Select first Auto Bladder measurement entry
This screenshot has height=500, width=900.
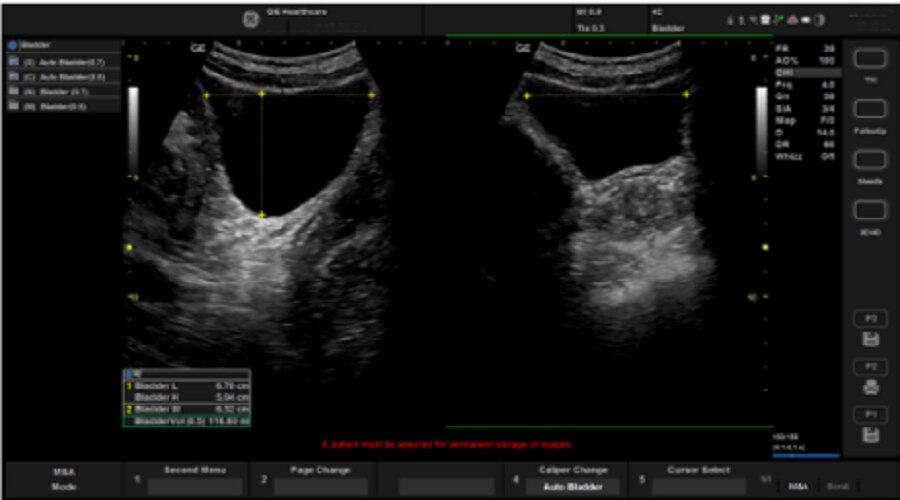pyautogui.click(x=64, y=61)
